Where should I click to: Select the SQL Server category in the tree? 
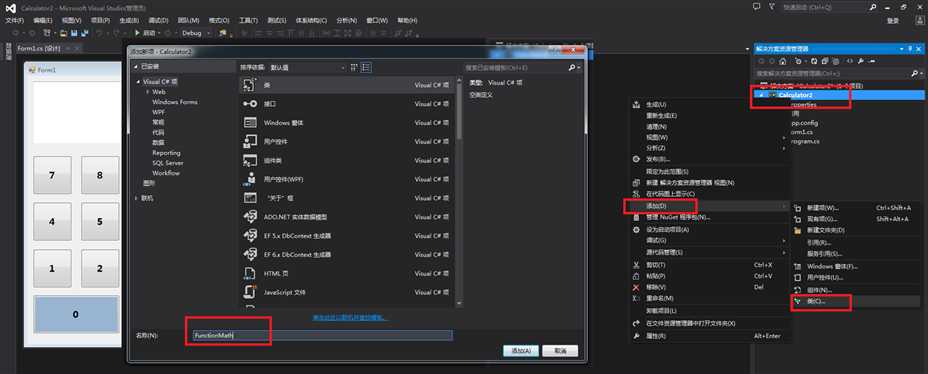coord(167,163)
